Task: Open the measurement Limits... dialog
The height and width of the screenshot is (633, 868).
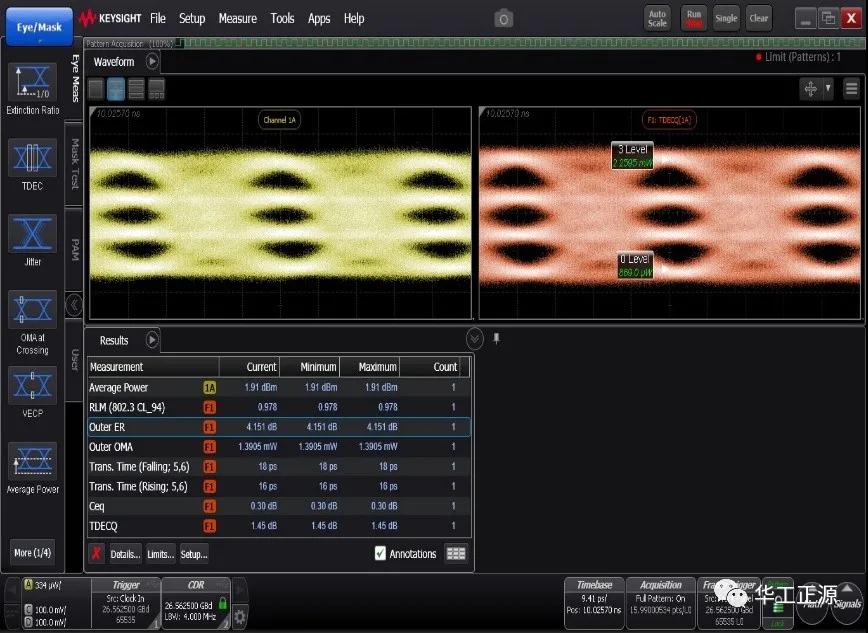Action: tap(159, 553)
